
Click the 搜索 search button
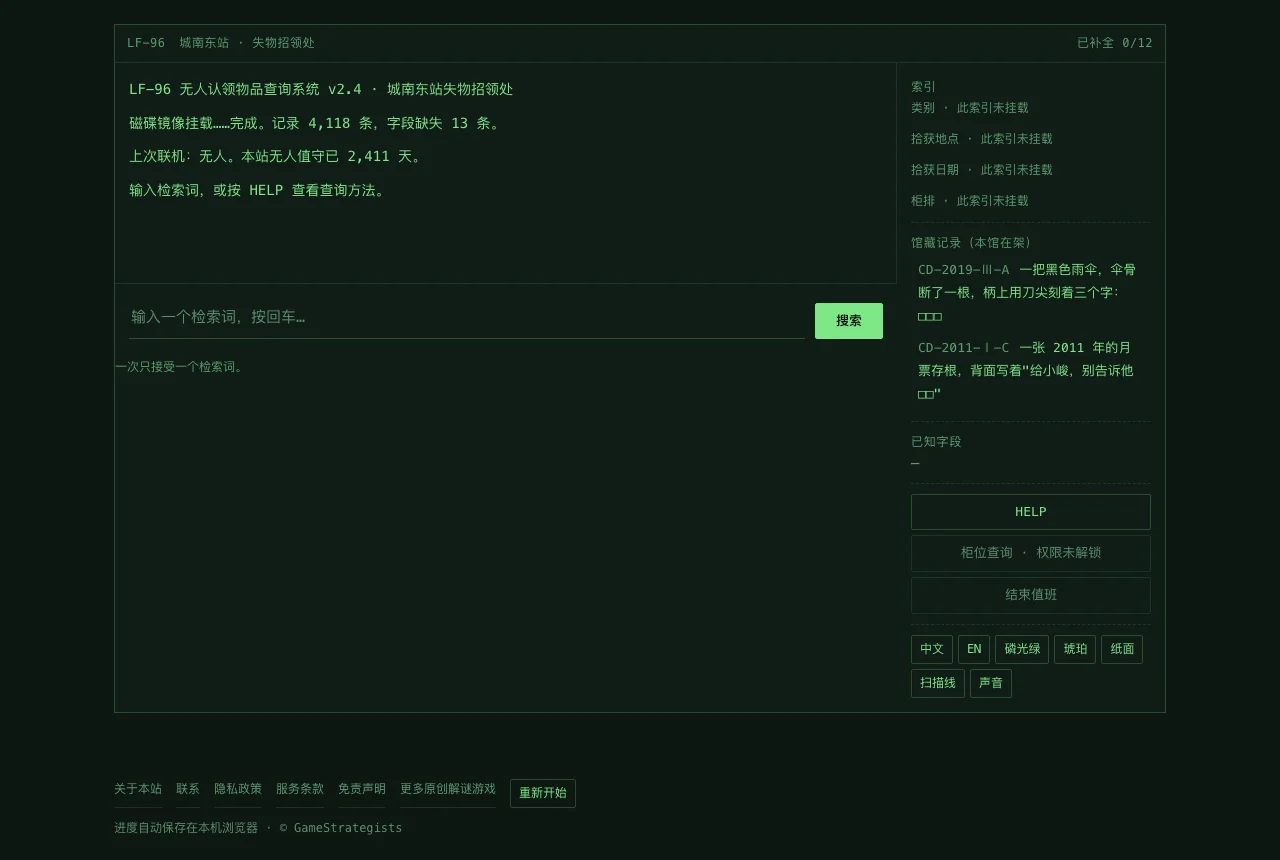(848, 321)
